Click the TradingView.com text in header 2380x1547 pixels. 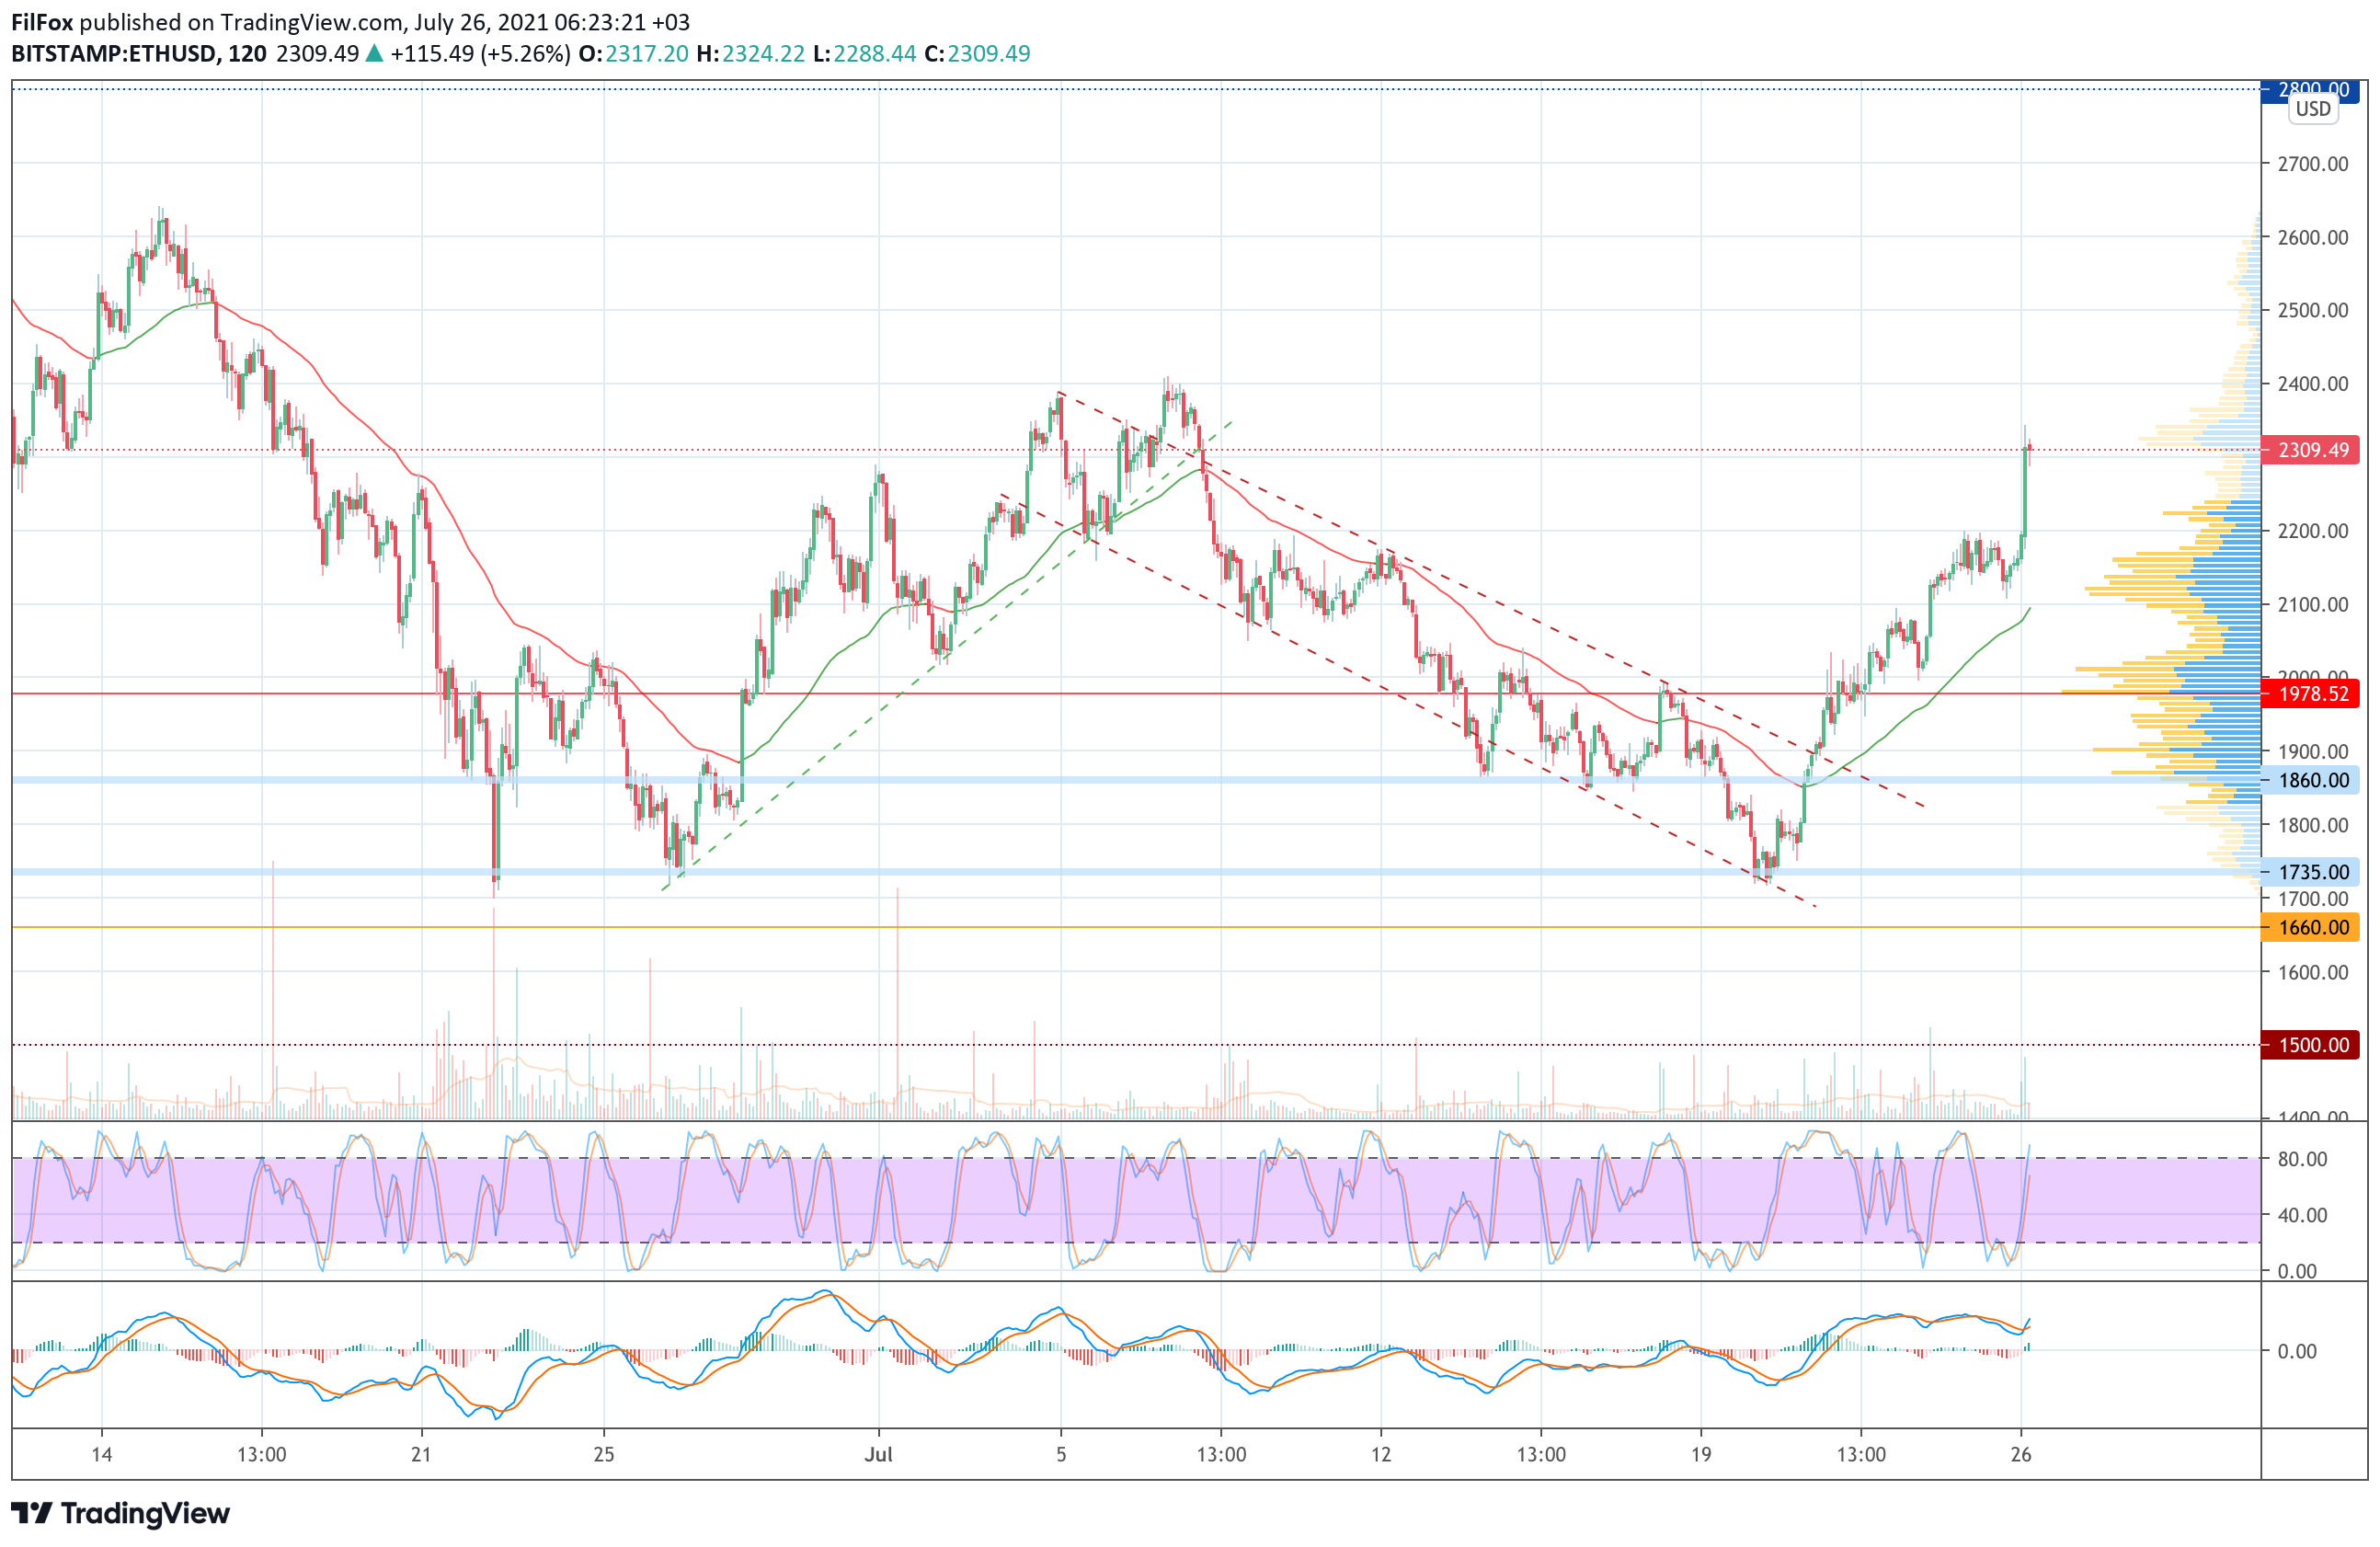312,22
